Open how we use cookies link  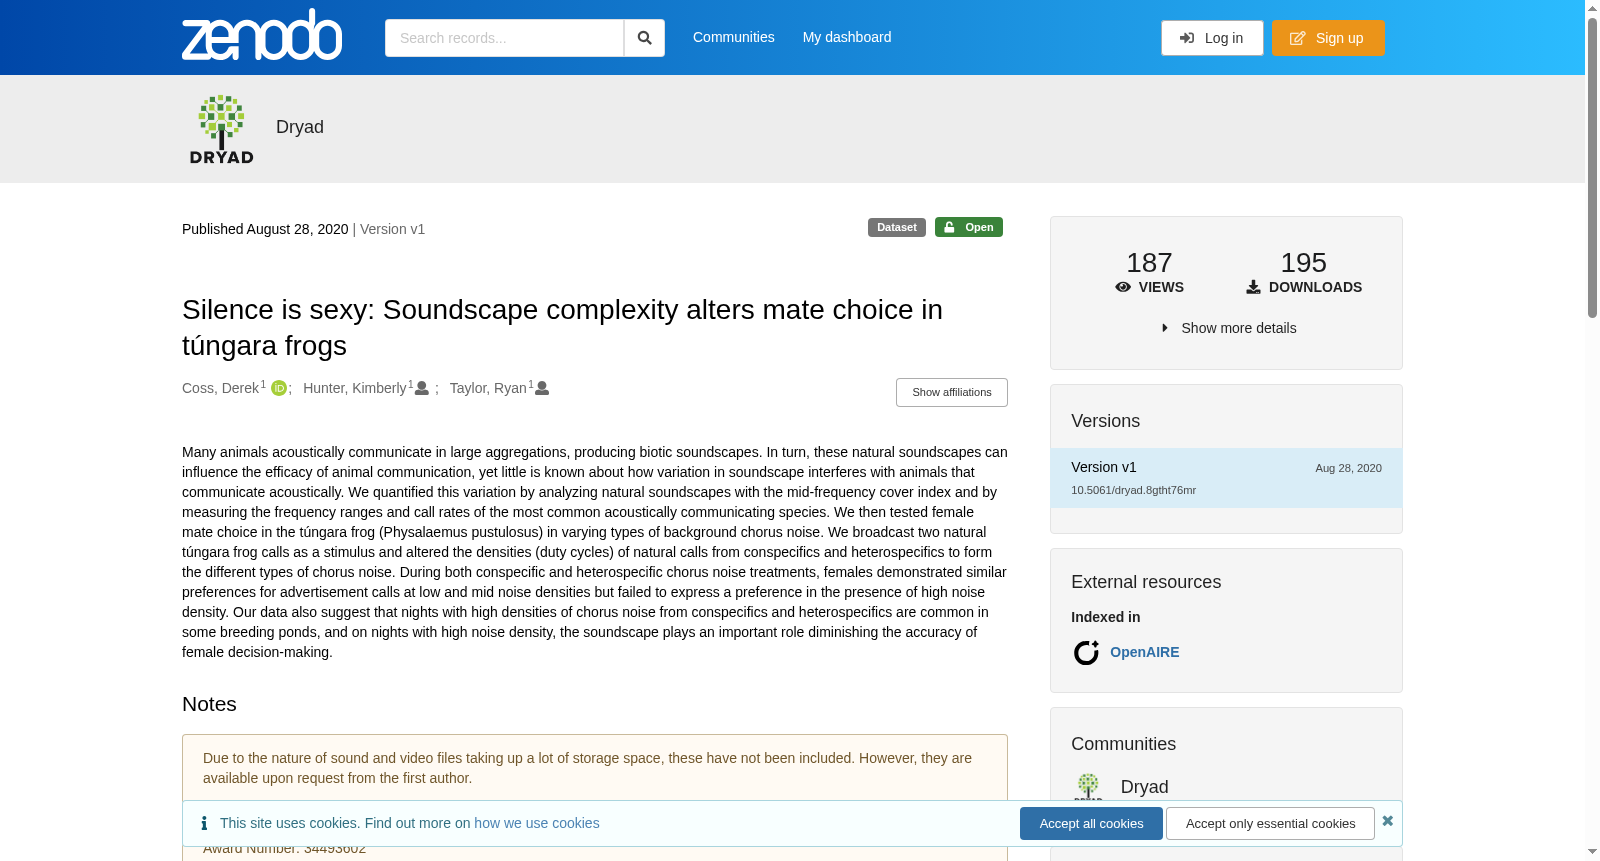pos(537,823)
